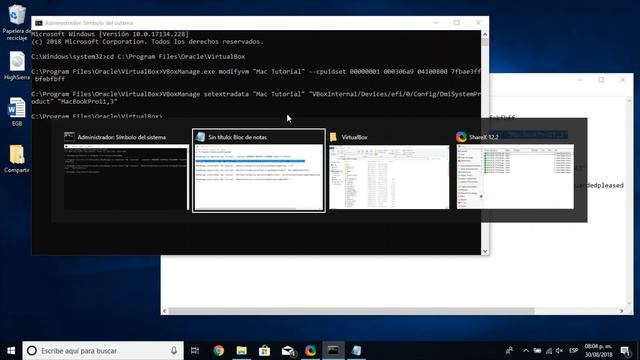Switch to Sin título: Bloc de notas thumbnail
The image size is (640, 360).
coord(259,177)
